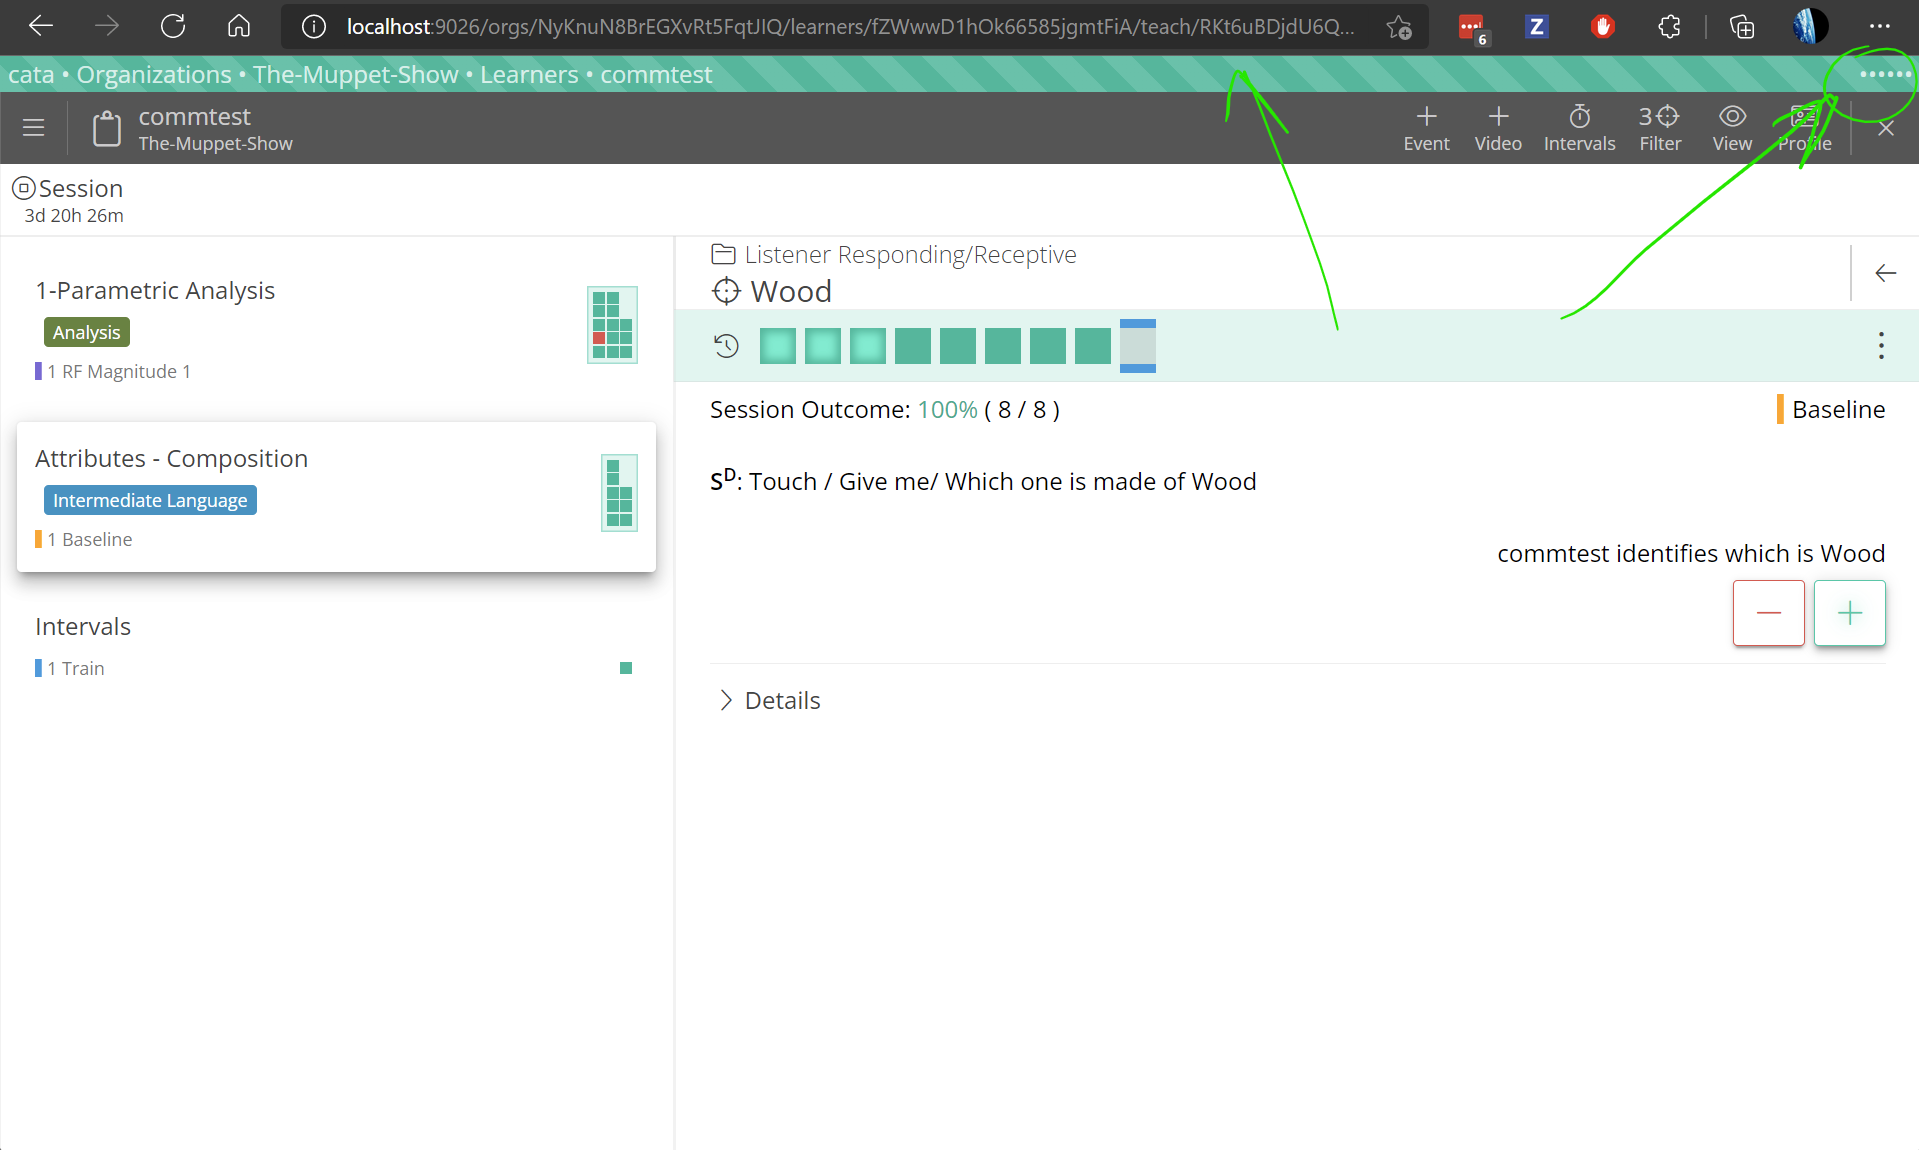Select the Intervals program item
Screen dimensions: 1925x1150
[83, 627]
